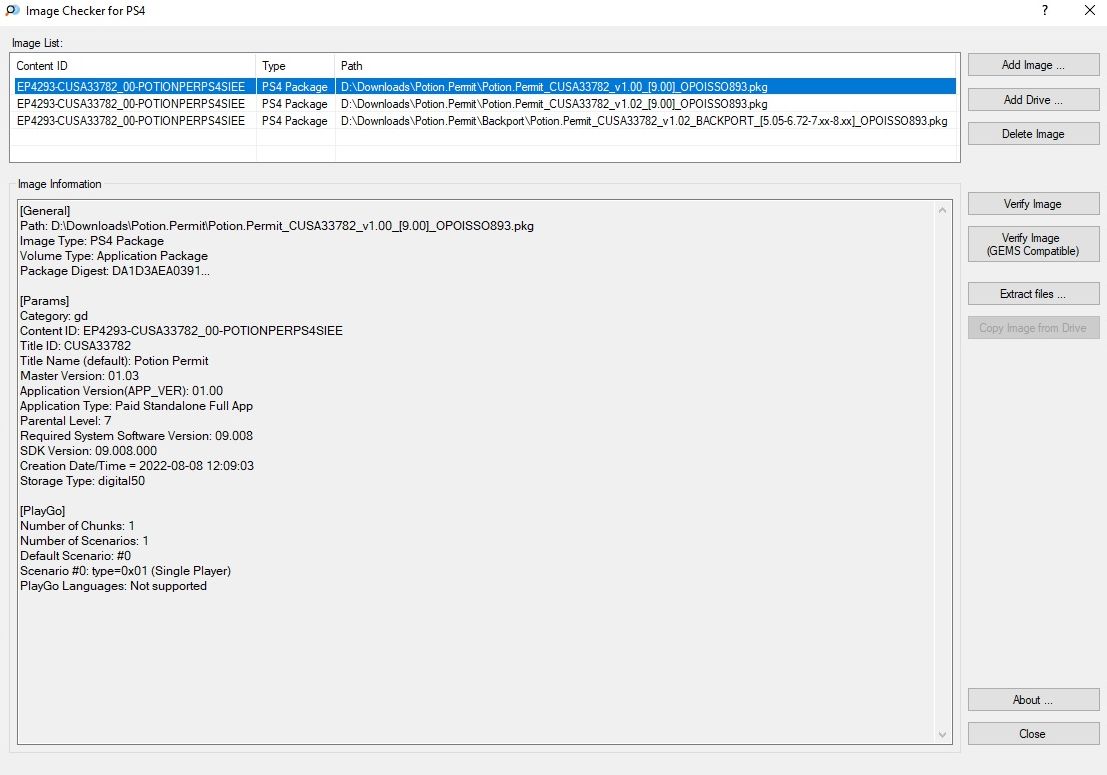Select the v1.00 [9.00] package row
The height and width of the screenshot is (775, 1107).
tap(485, 87)
